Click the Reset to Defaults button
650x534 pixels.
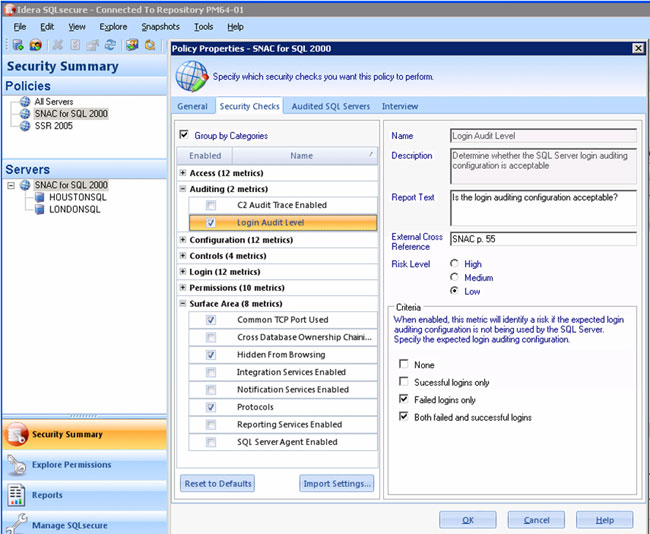[x=218, y=484]
